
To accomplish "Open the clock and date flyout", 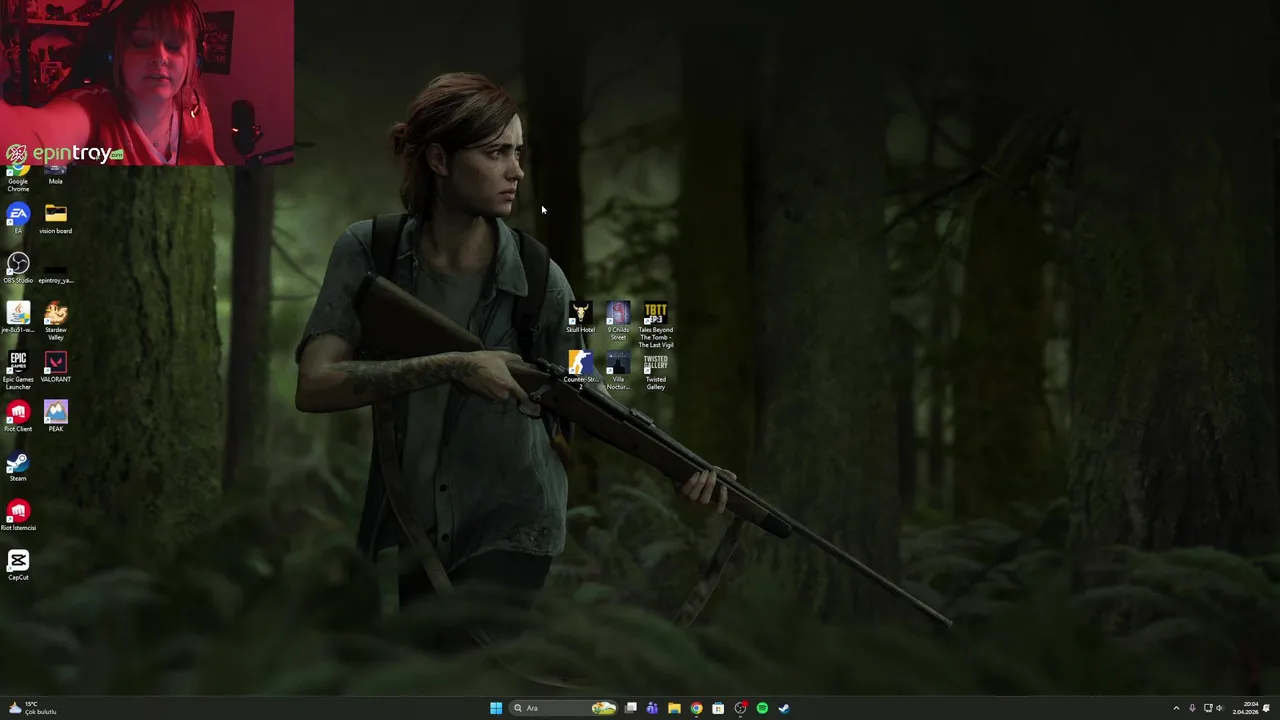I will pos(1246,708).
